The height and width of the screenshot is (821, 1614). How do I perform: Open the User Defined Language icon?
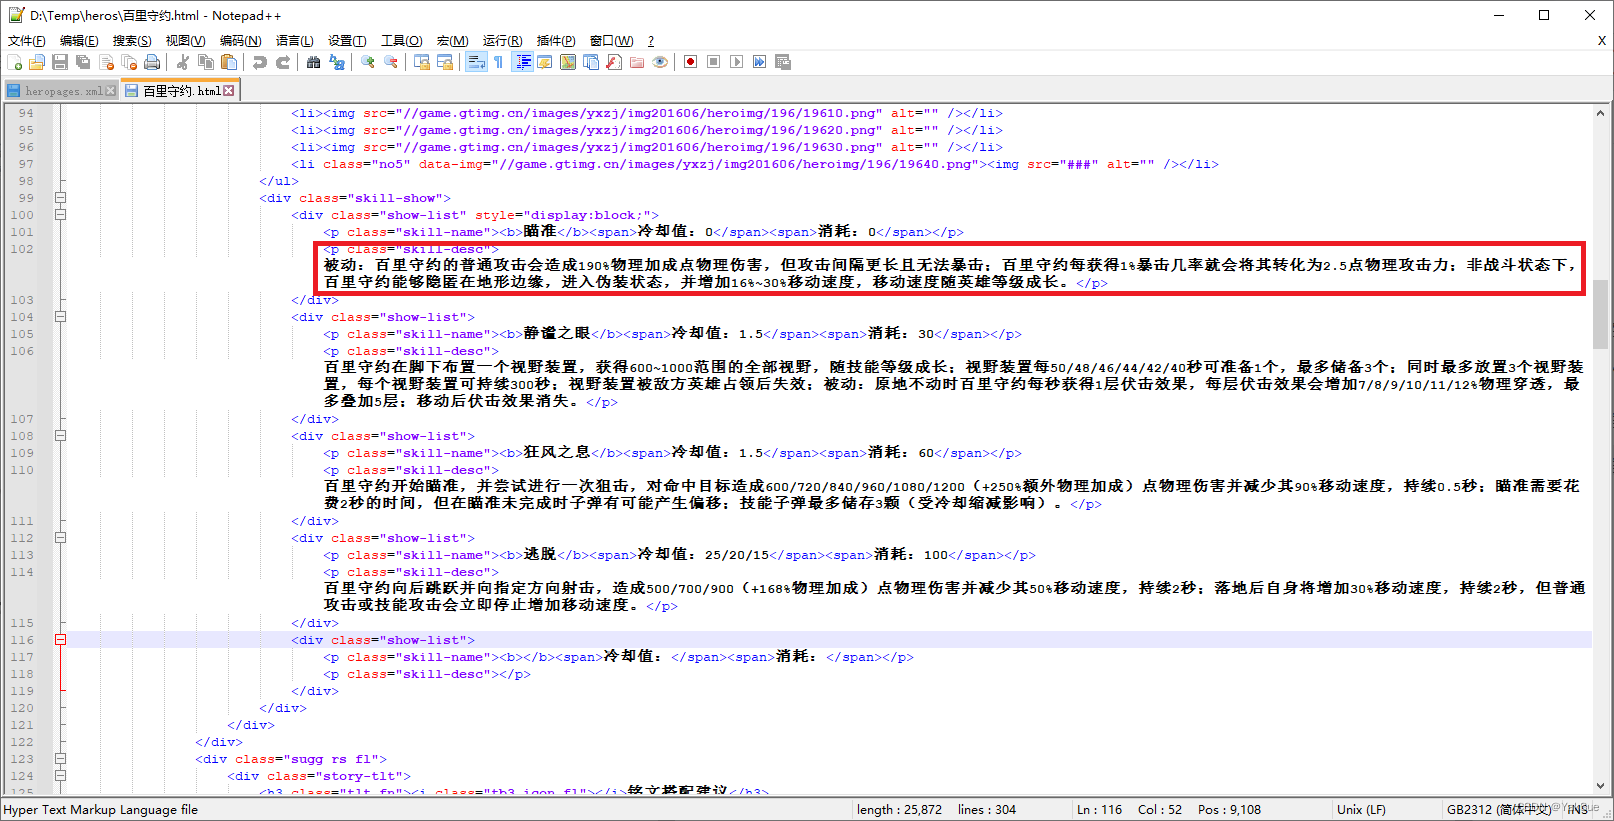pos(545,62)
